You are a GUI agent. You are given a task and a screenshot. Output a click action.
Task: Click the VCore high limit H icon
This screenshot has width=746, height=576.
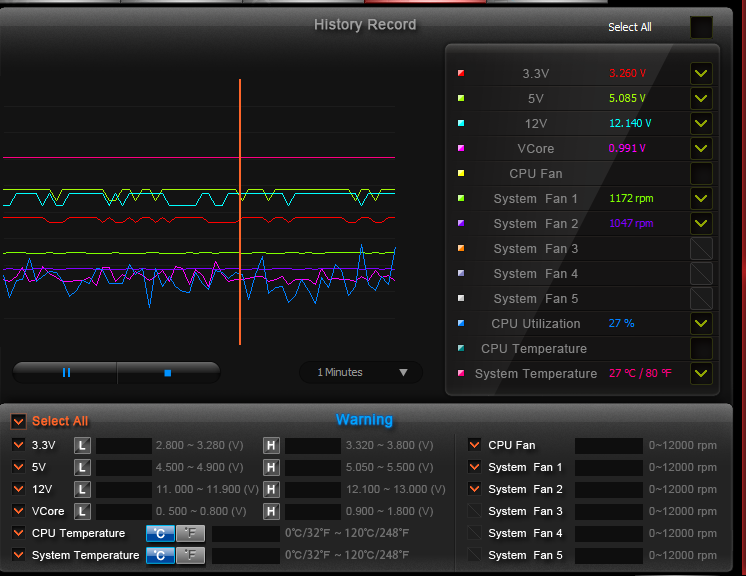[x=271, y=512]
